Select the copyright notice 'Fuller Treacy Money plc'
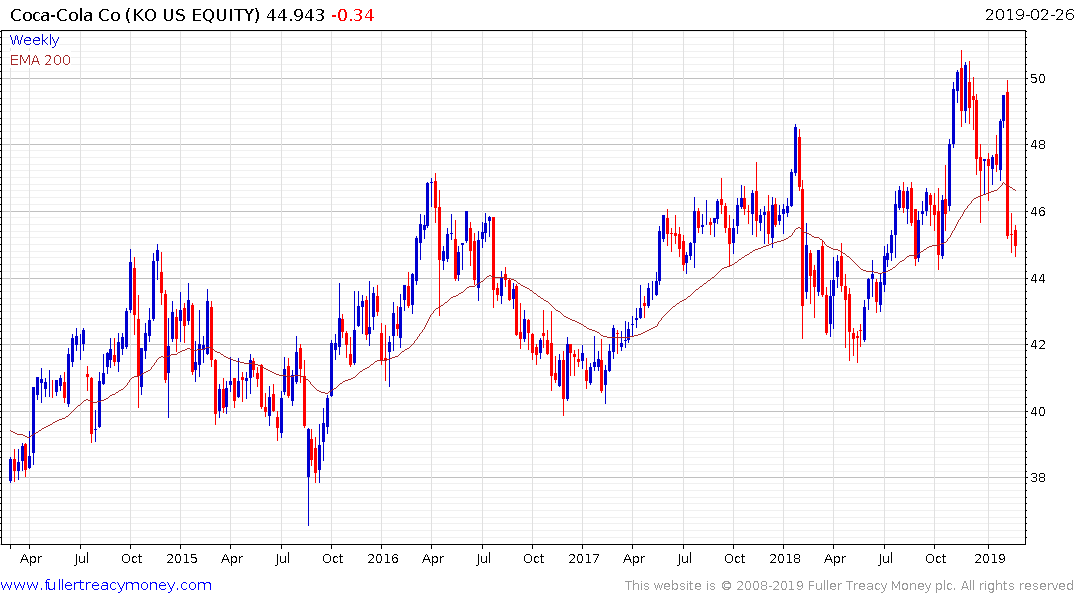This screenshot has width=1075, height=600. (882, 586)
